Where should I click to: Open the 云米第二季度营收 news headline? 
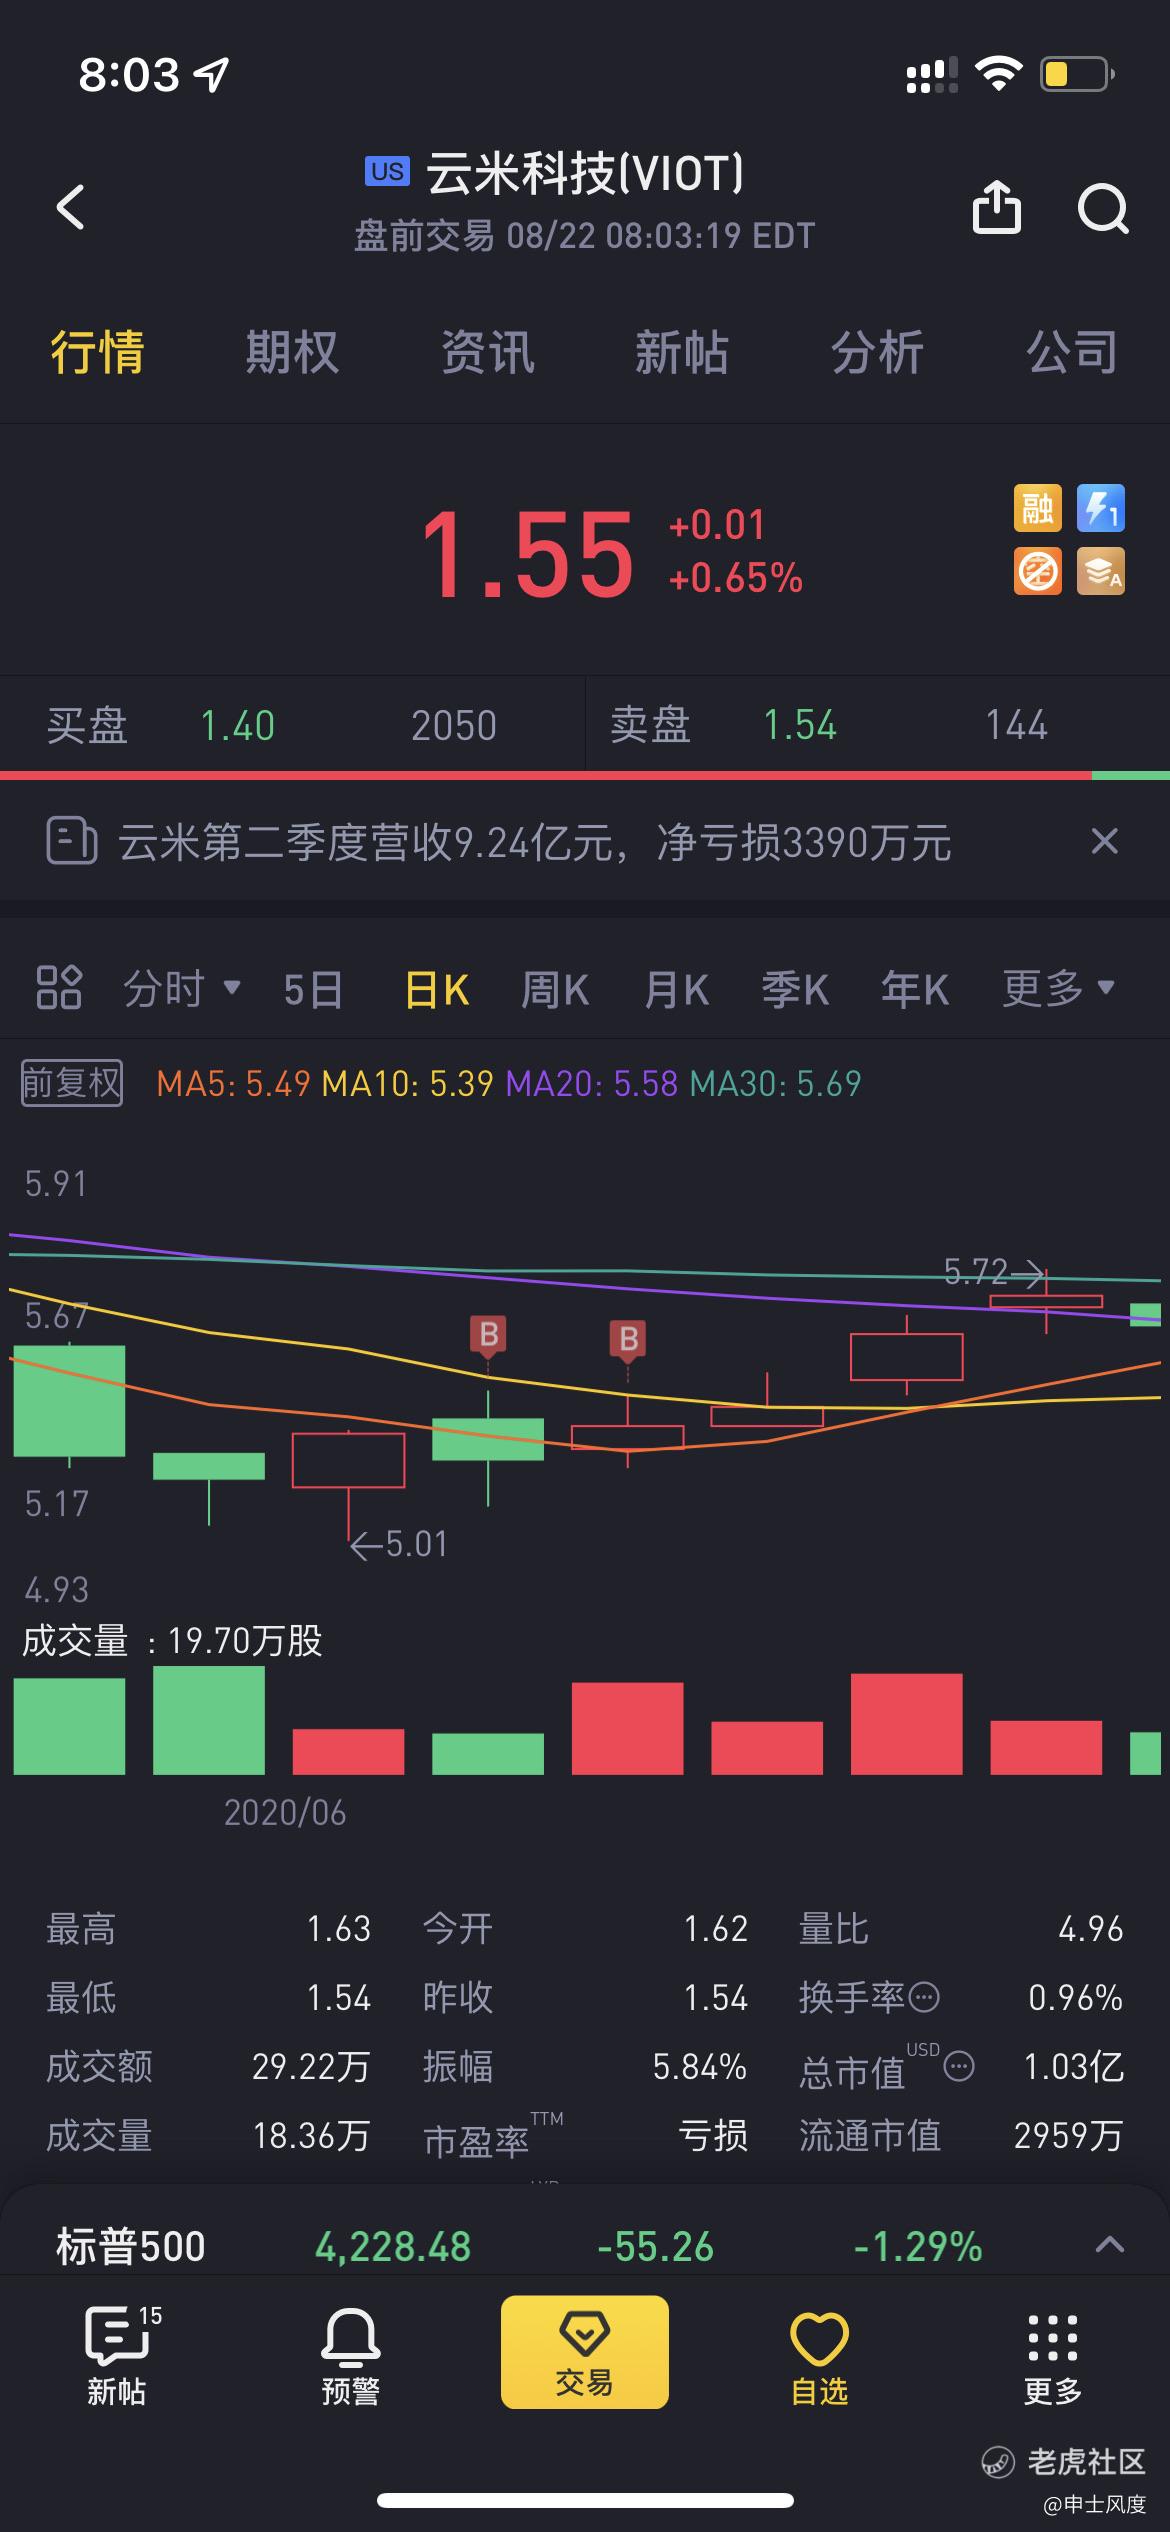click(x=534, y=842)
